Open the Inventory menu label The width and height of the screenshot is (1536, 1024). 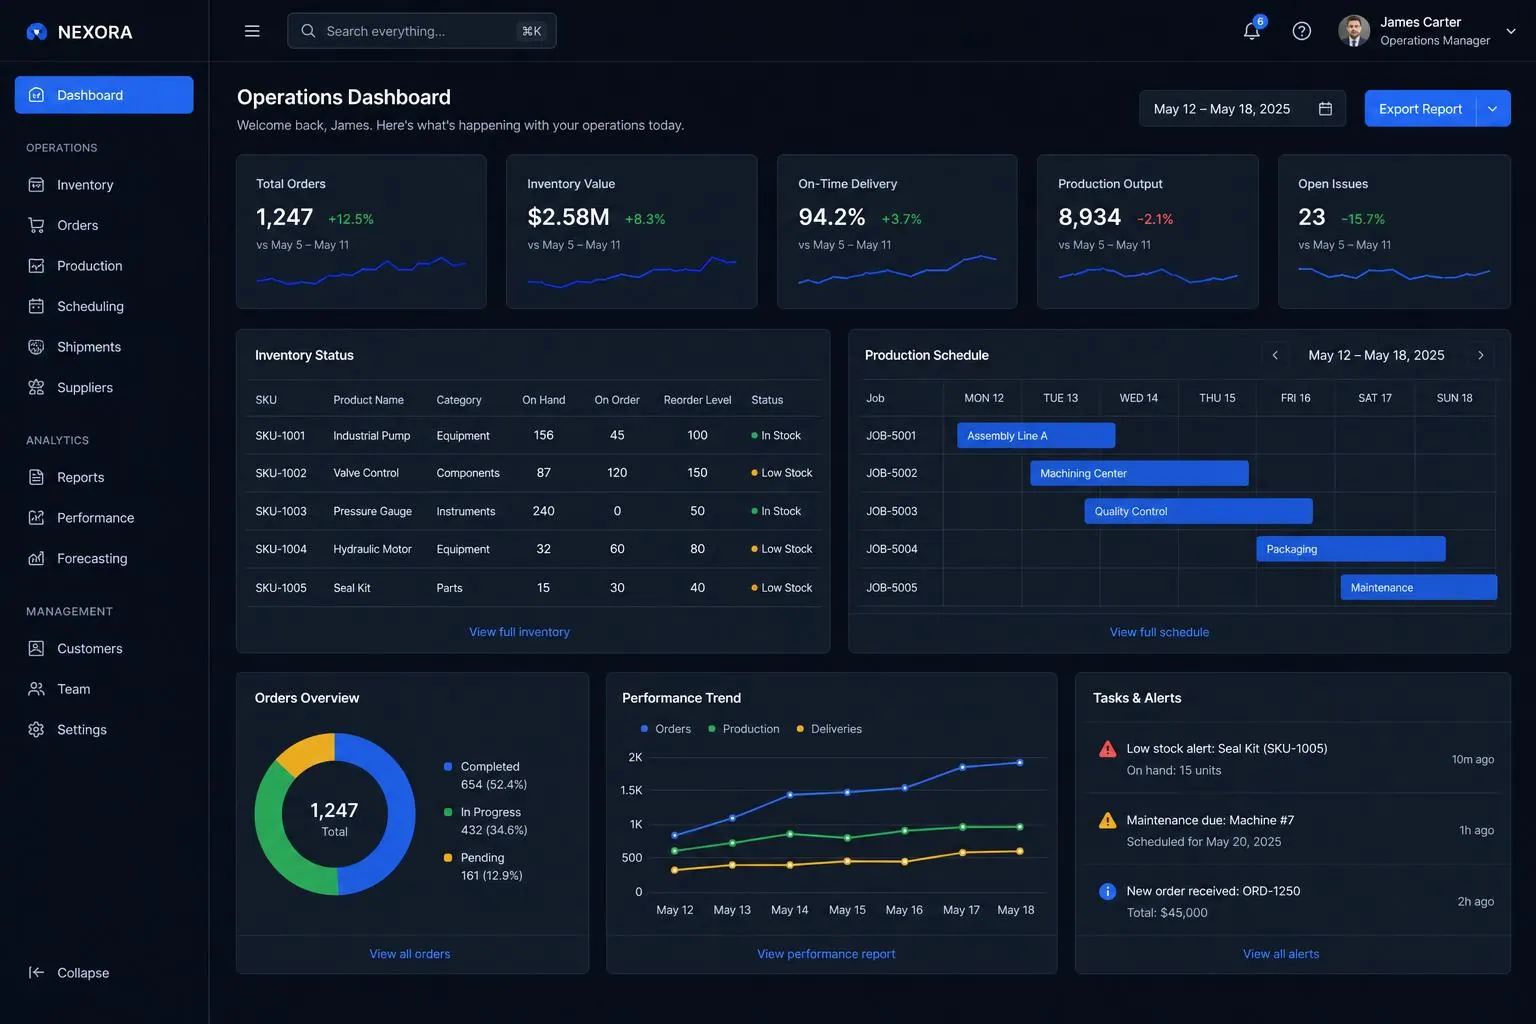[x=85, y=185]
